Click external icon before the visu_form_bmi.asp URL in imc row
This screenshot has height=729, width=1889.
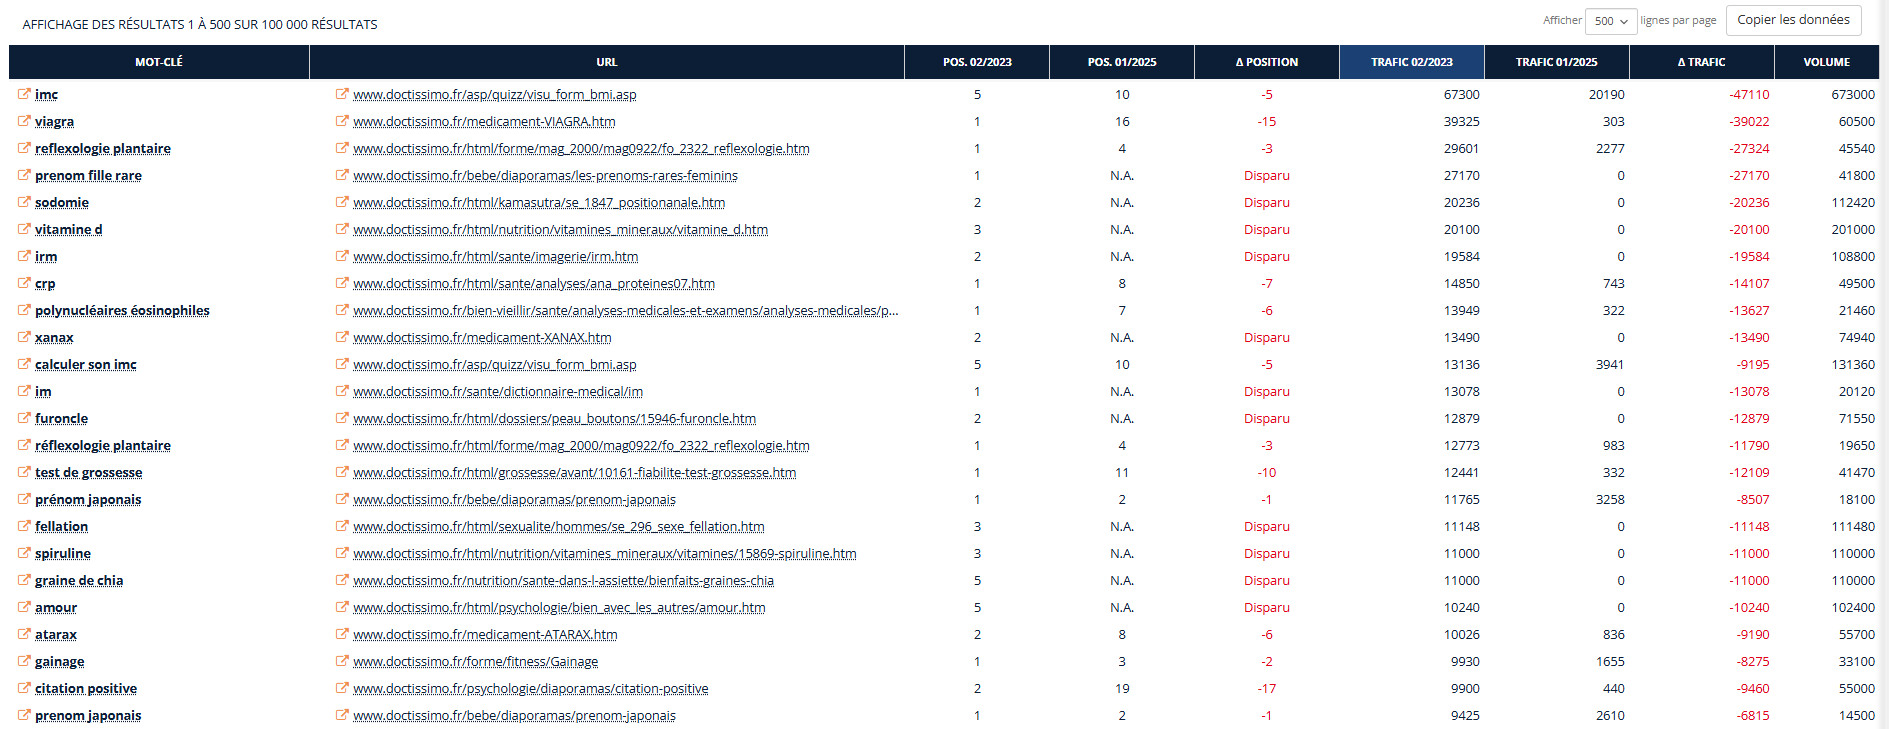click(342, 94)
